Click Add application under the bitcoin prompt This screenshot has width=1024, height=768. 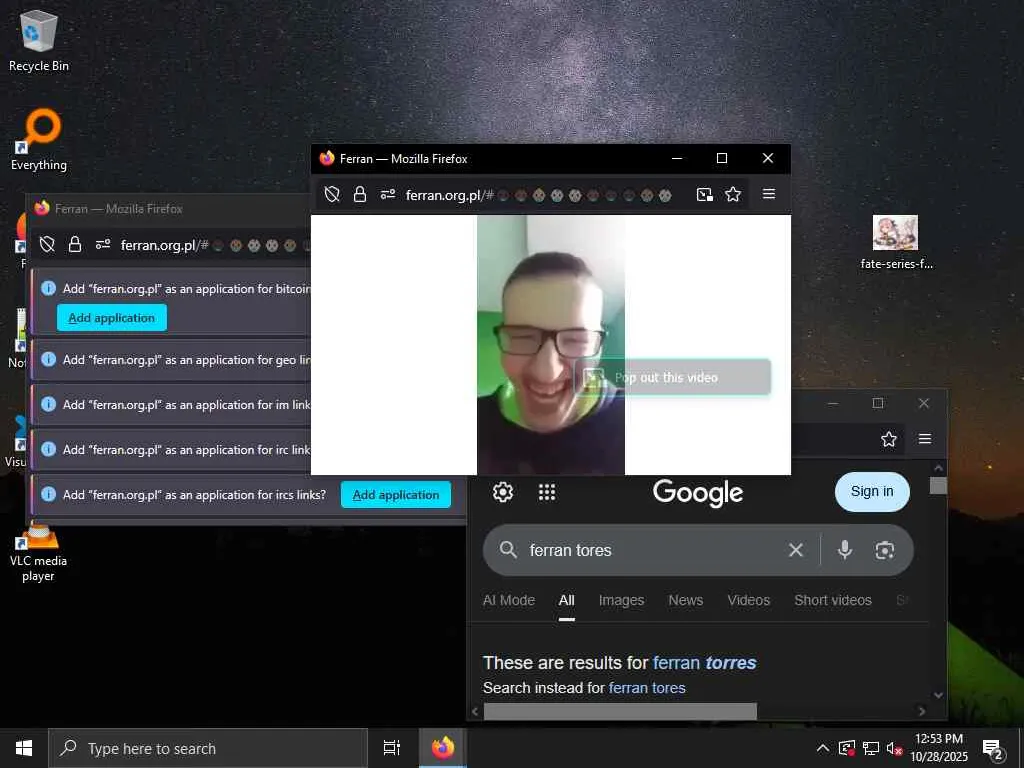(112, 318)
